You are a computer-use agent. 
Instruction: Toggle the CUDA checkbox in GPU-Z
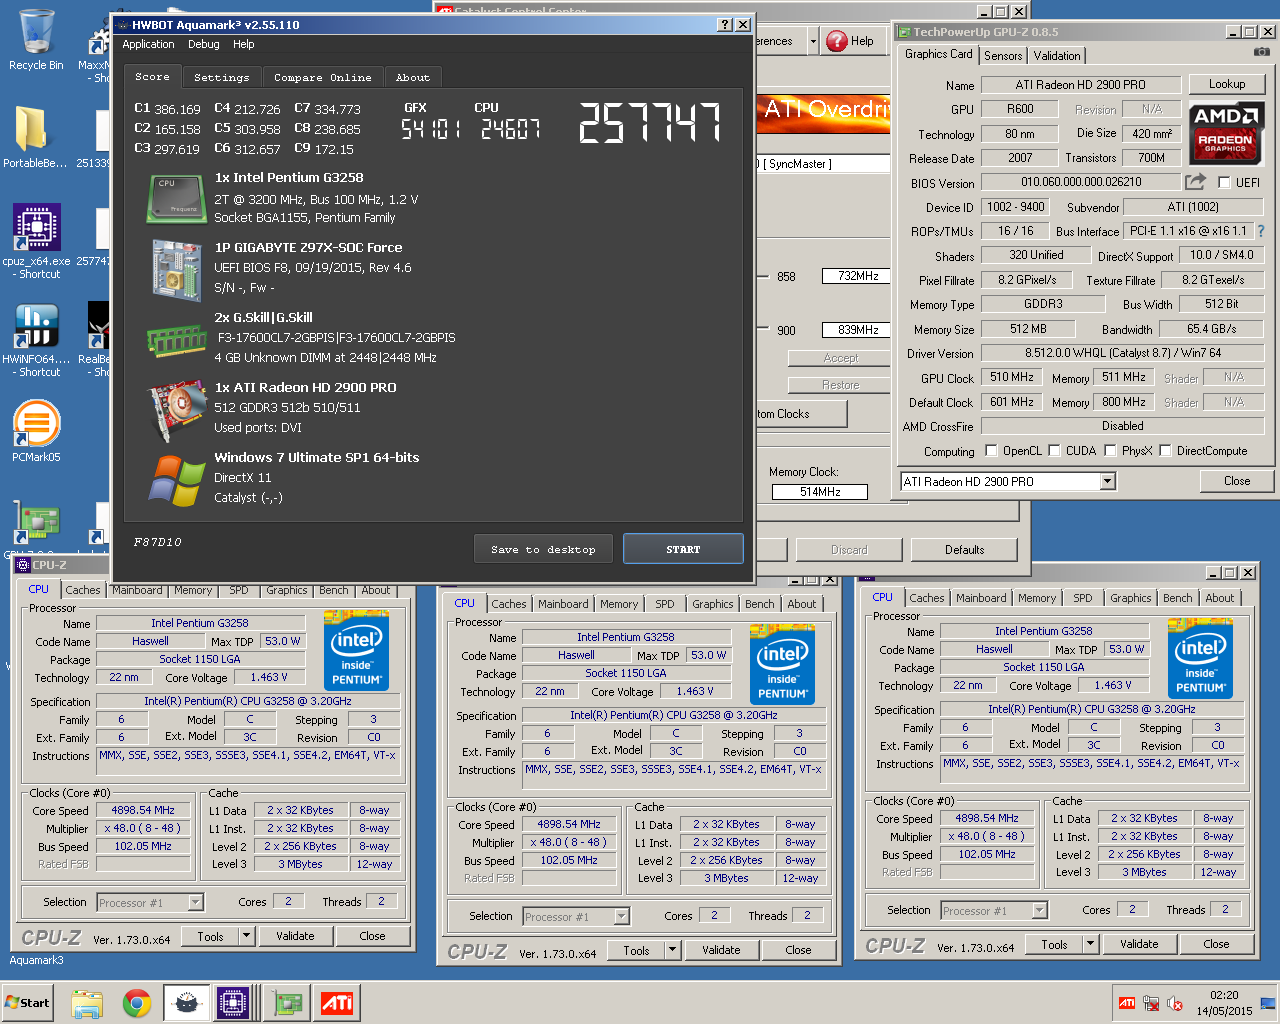coord(1054,451)
